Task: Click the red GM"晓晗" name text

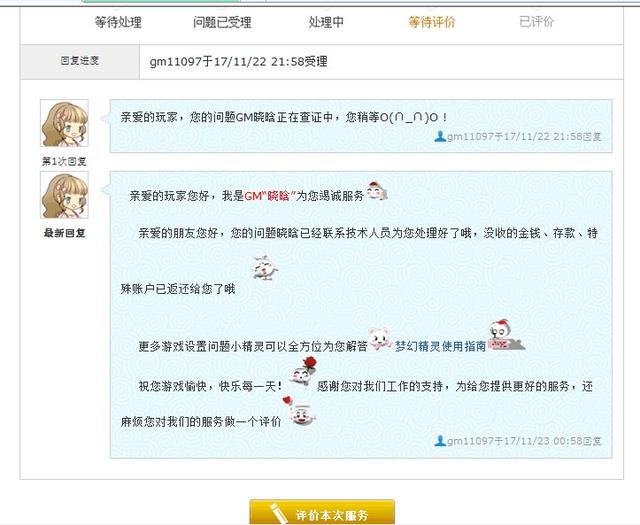Action: pyautogui.click(x=269, y=196)
